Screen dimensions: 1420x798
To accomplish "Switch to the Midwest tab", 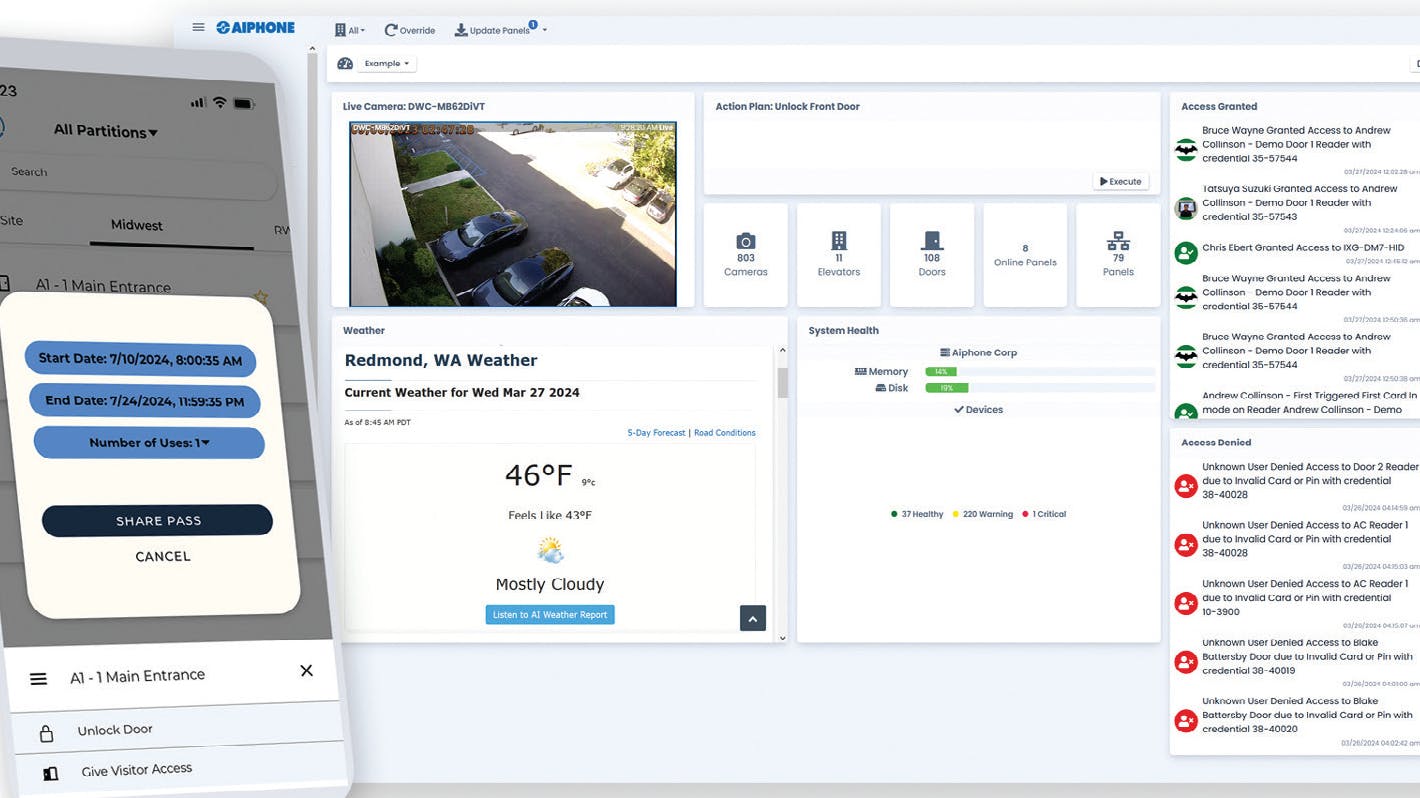I will coord(136,225).
